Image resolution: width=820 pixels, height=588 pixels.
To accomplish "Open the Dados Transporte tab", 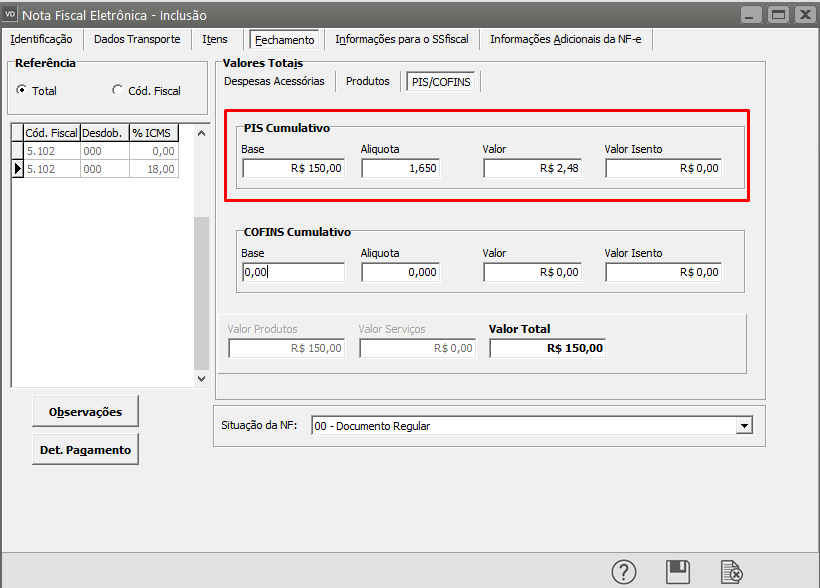I will tap(137, 39).
